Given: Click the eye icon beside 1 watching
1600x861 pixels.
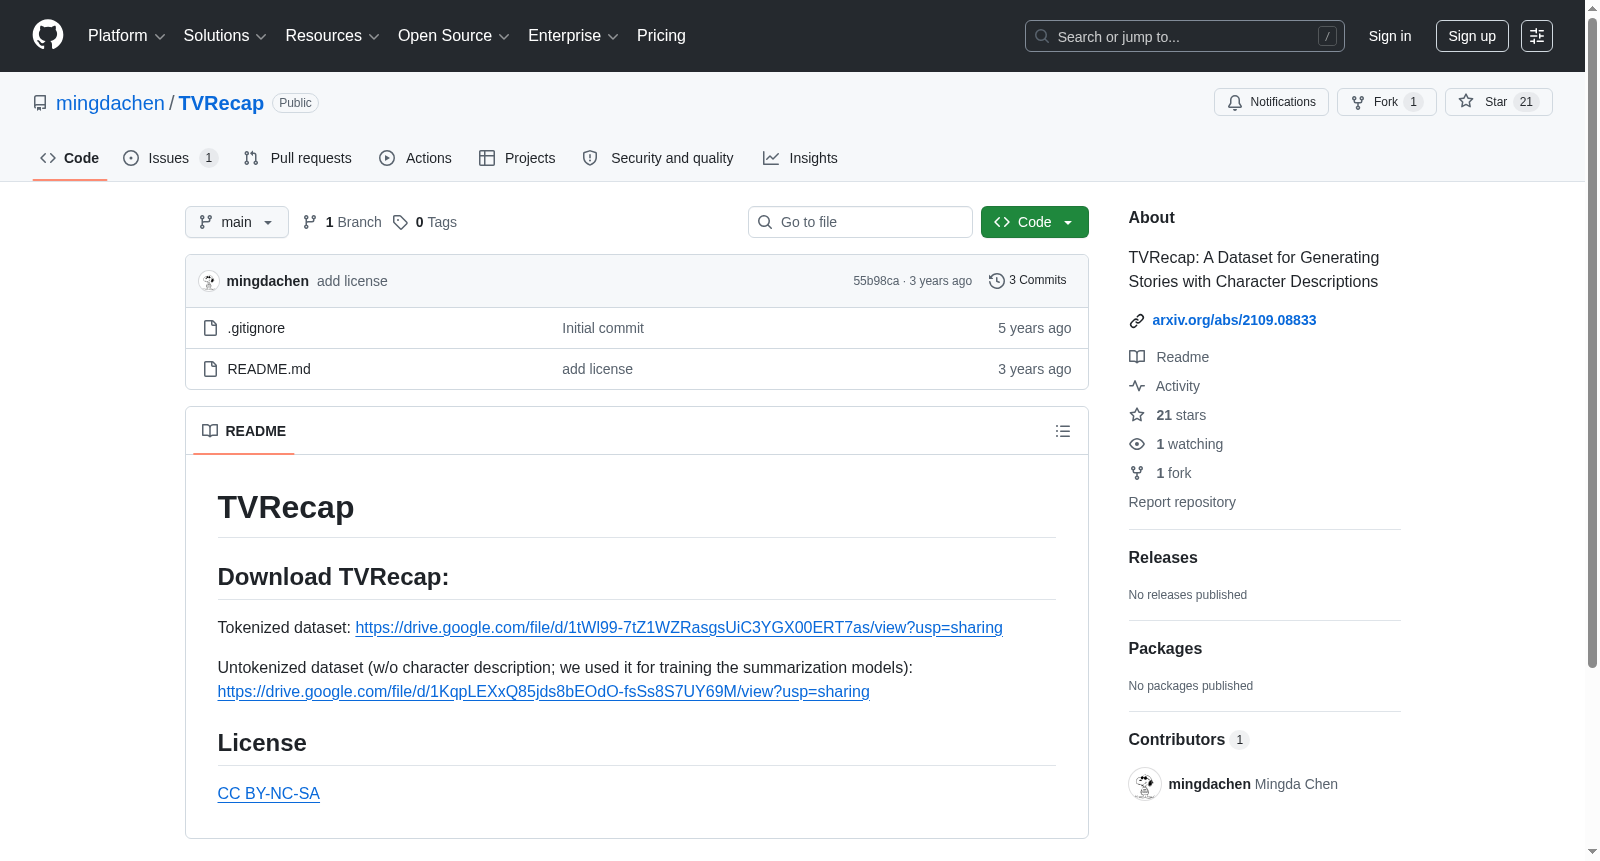Looking at the screenshot, I should point(1137,444).
